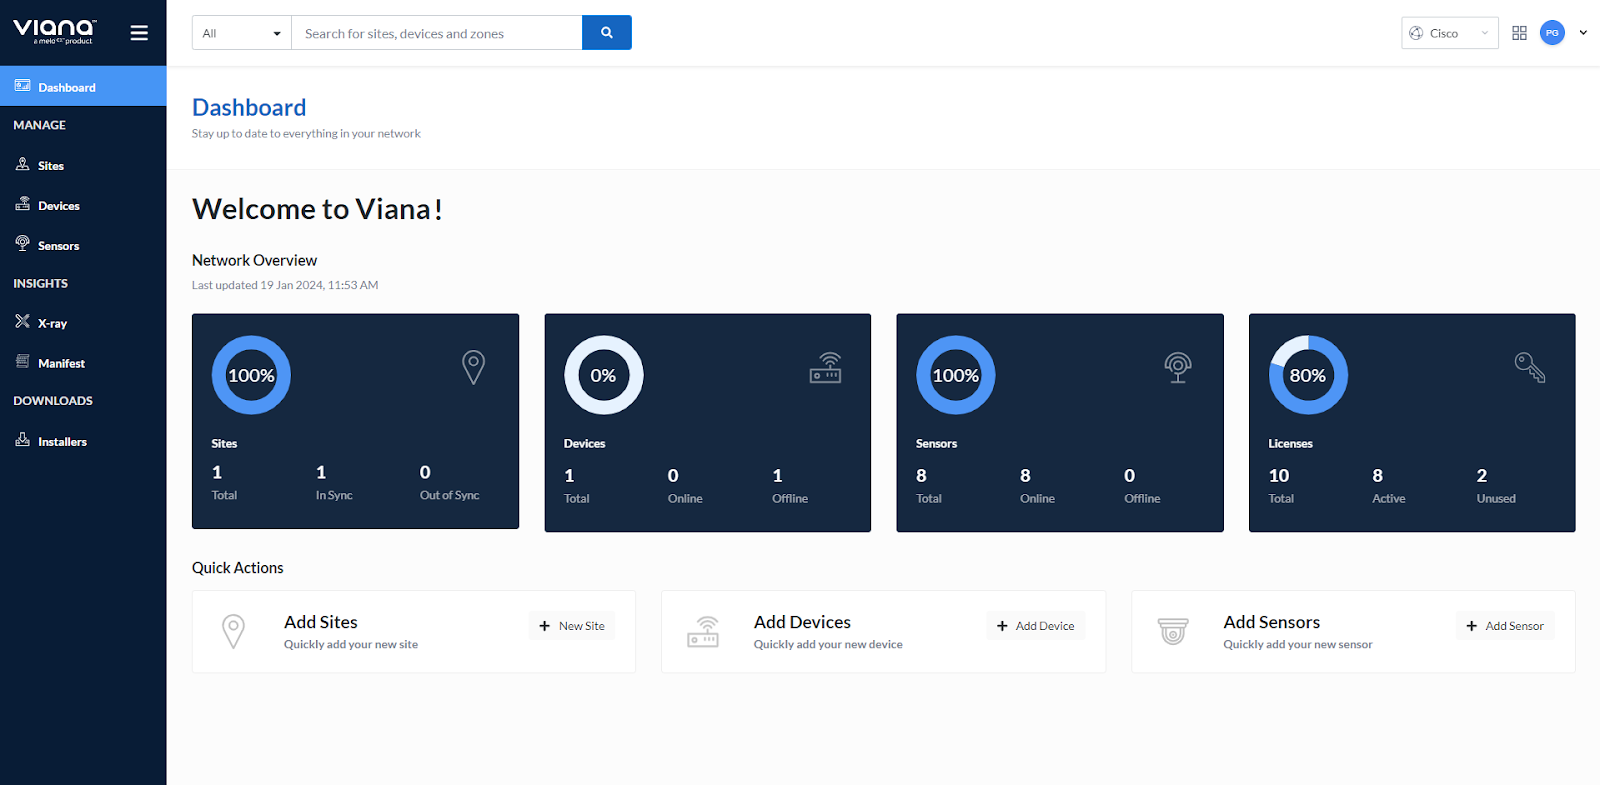Screen dimensions: 1600x785
Task: Open the All search filter dropdown
Action: click(x=241, y=33)
